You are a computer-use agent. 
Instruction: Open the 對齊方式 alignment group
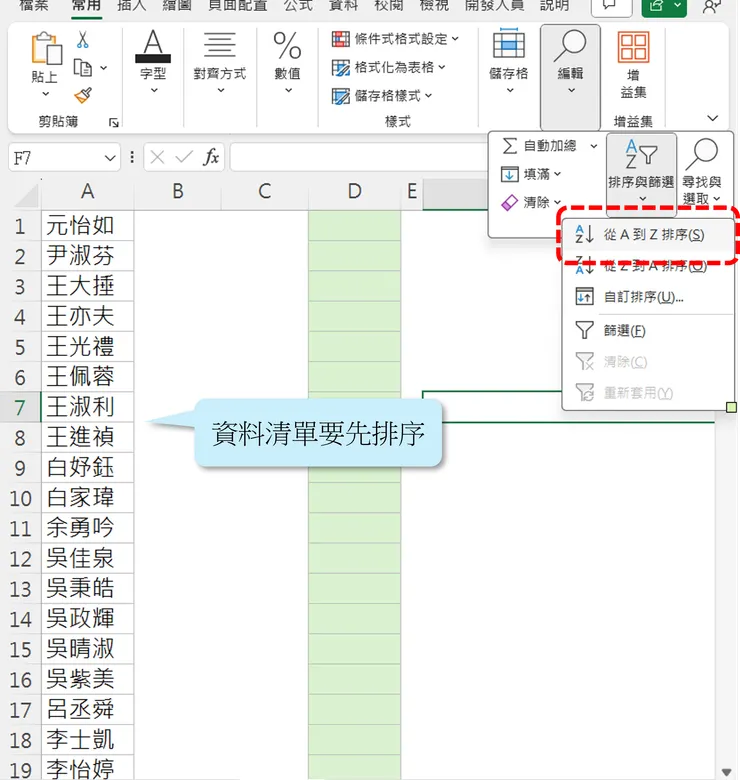pyautogui.click(x=220, y=61)
